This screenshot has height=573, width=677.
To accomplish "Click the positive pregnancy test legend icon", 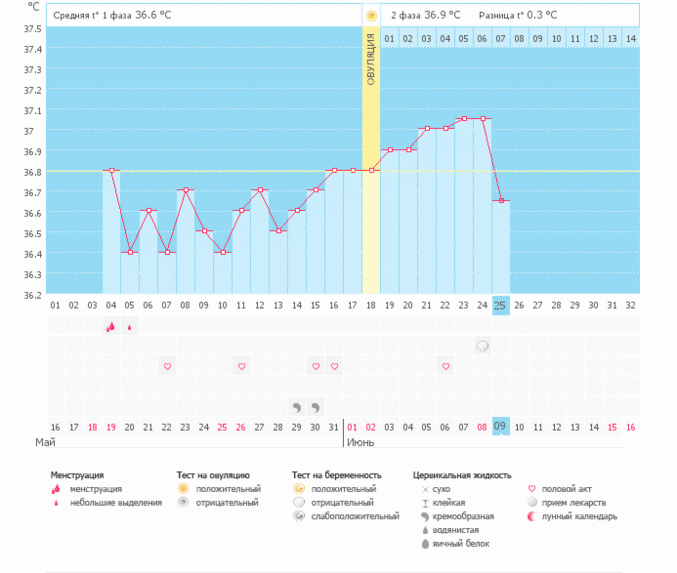I will point(299,489).
